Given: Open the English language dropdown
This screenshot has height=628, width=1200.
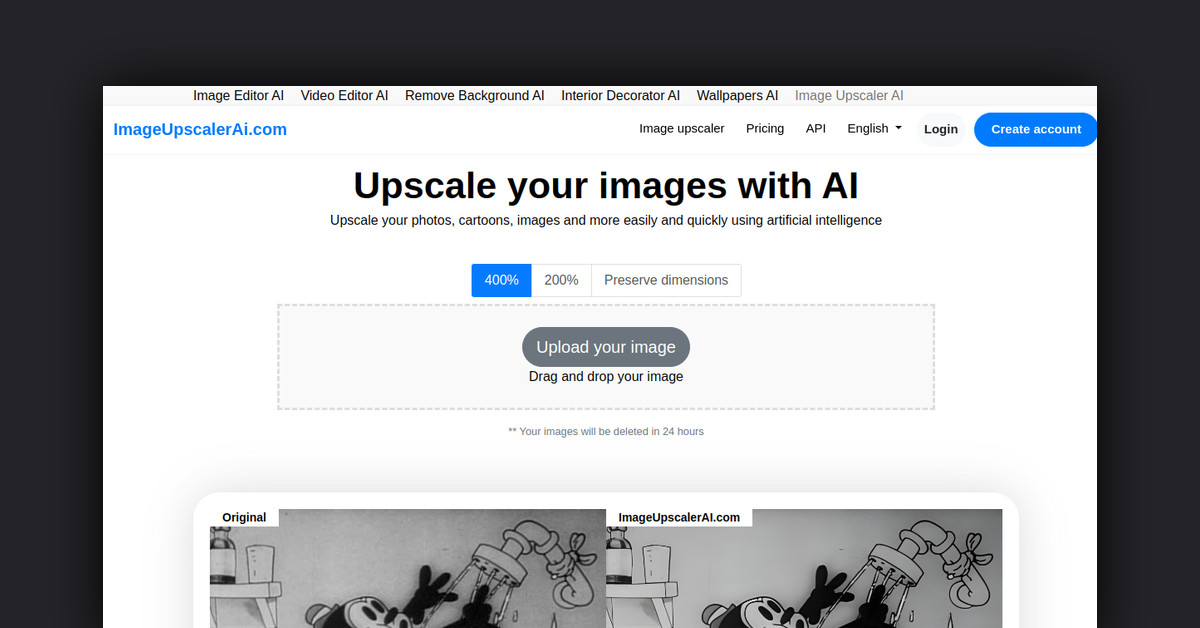Looking at the screenshot, I should click(x=873, y=128).
